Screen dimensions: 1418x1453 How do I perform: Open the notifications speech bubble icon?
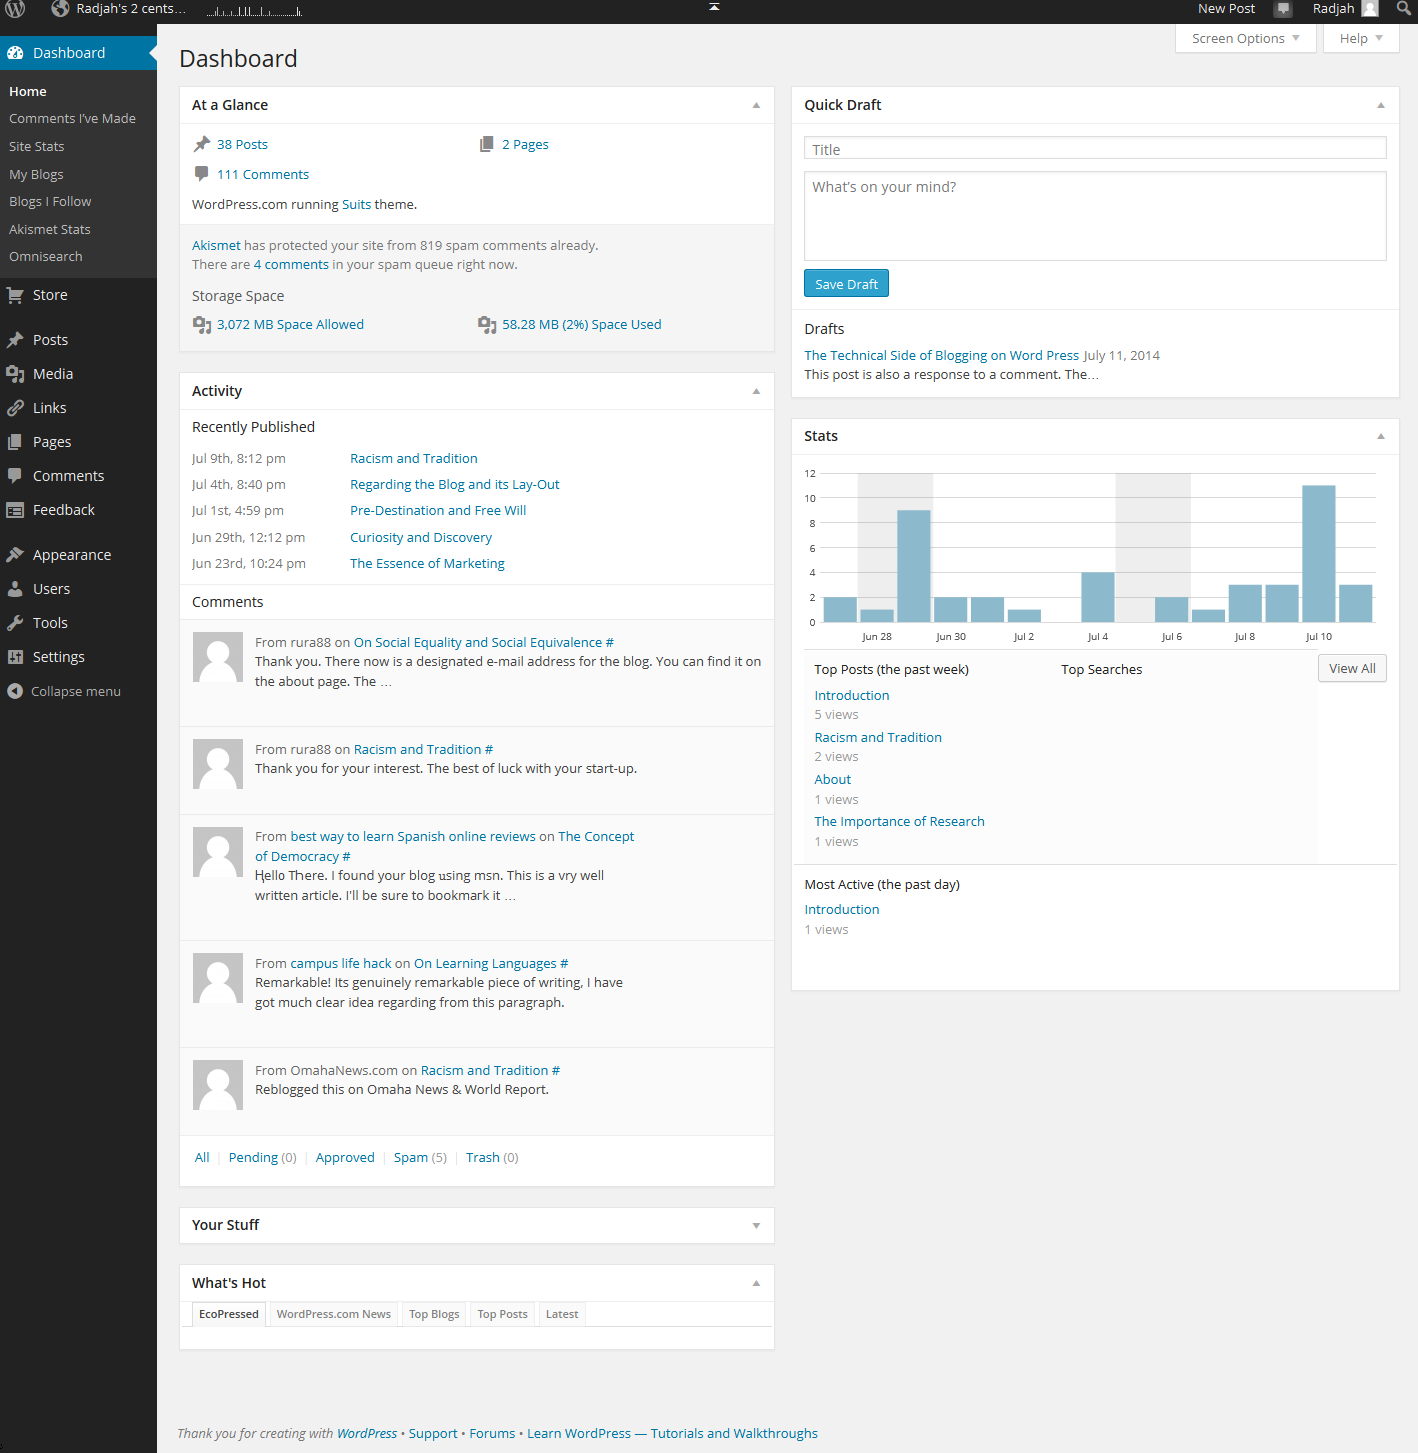click(1283, 9)
